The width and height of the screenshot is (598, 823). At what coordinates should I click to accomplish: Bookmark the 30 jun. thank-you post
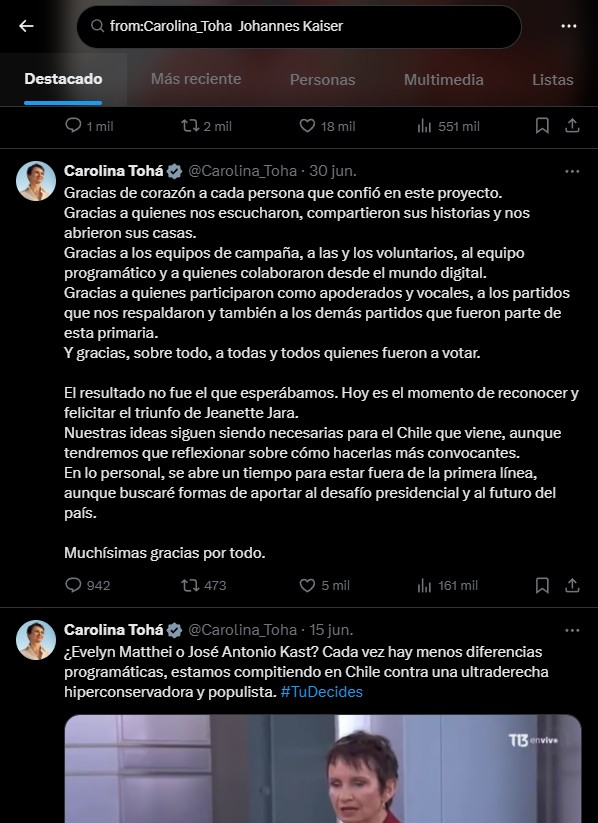coord(542,585)
